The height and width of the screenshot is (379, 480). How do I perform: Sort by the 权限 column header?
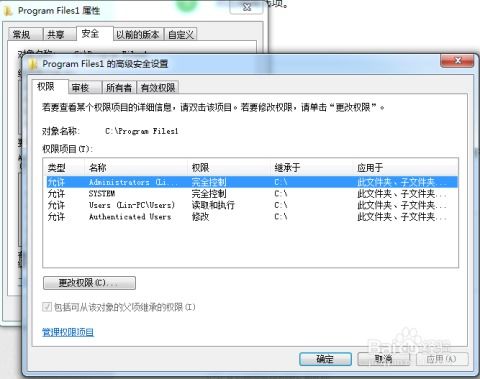point(229,167)
